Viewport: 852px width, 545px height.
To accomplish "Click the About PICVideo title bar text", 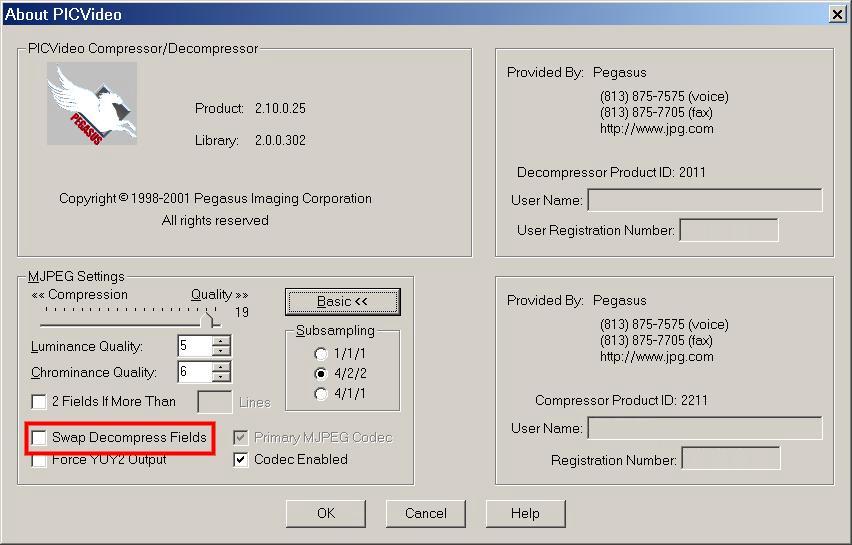I will (63, 14).
